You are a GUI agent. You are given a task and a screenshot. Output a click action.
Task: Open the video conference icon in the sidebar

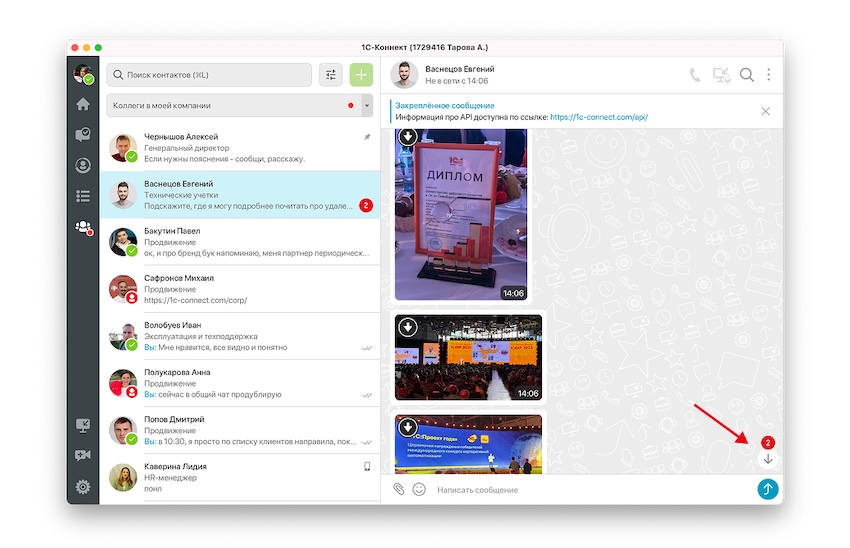83,456
